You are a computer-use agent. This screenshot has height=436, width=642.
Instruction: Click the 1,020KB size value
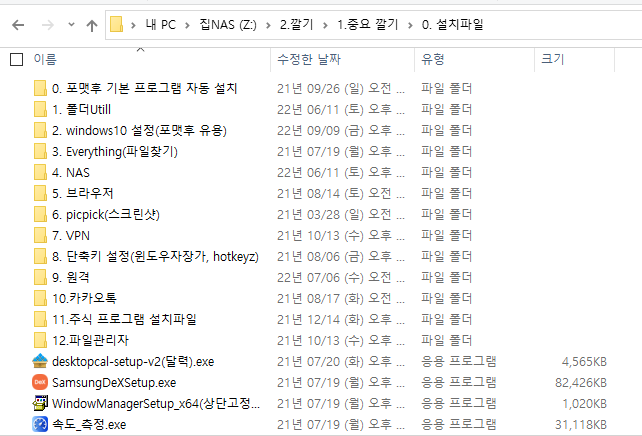pyautogui.click(x=584, y=404)
